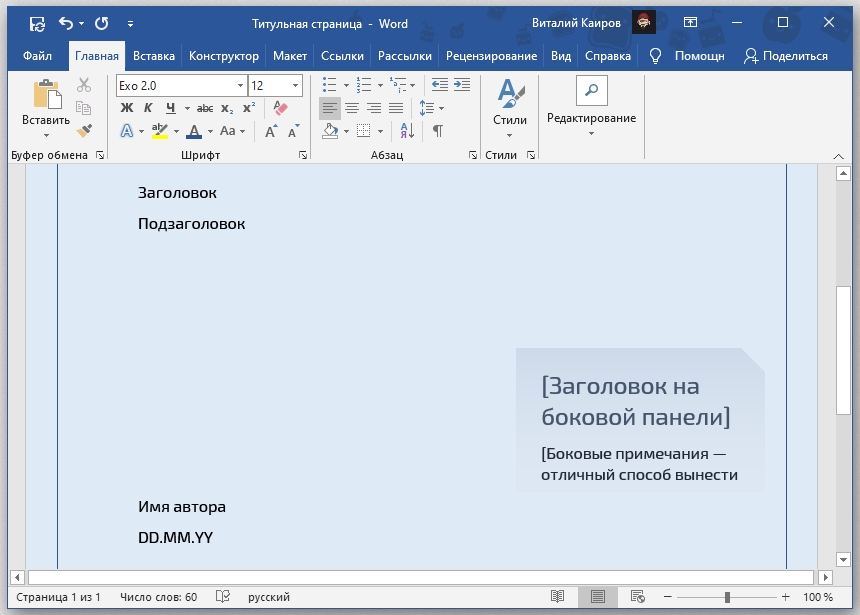This screenshot has height=615, width=860.
Task: Save document using the floppy disk icon
Action: (36, 22)
